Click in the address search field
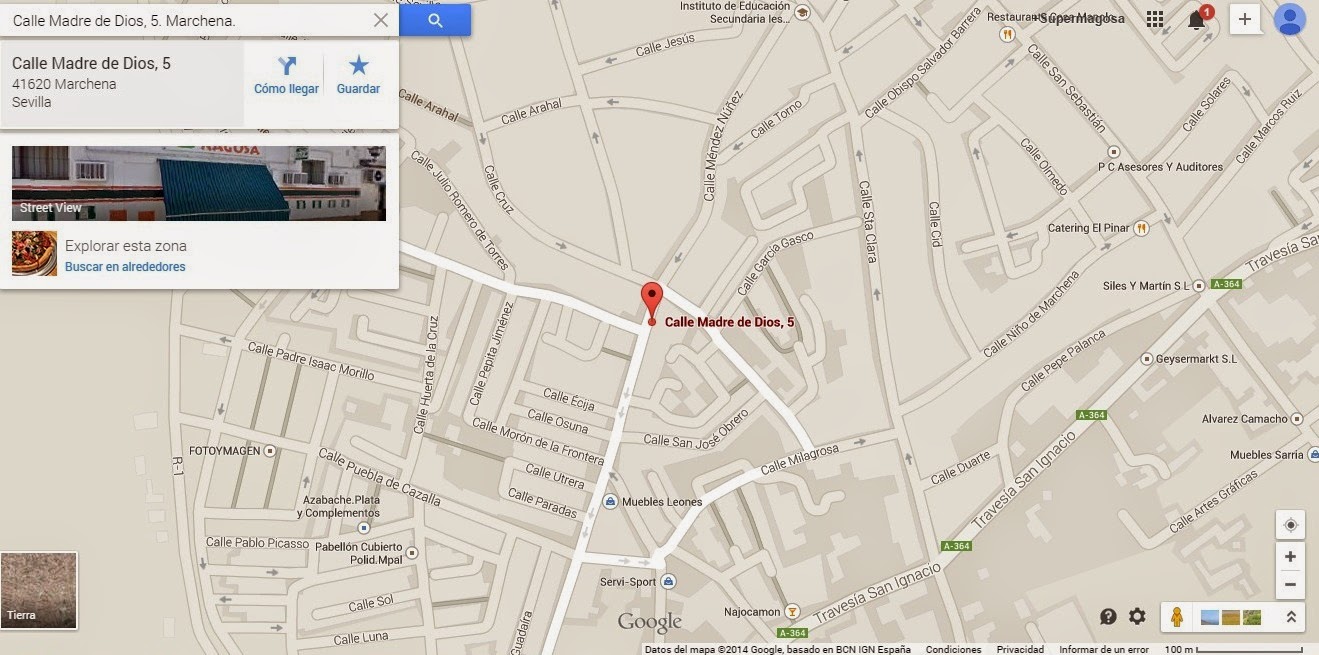Screen dimensions: 1319x655 point(185,20)
